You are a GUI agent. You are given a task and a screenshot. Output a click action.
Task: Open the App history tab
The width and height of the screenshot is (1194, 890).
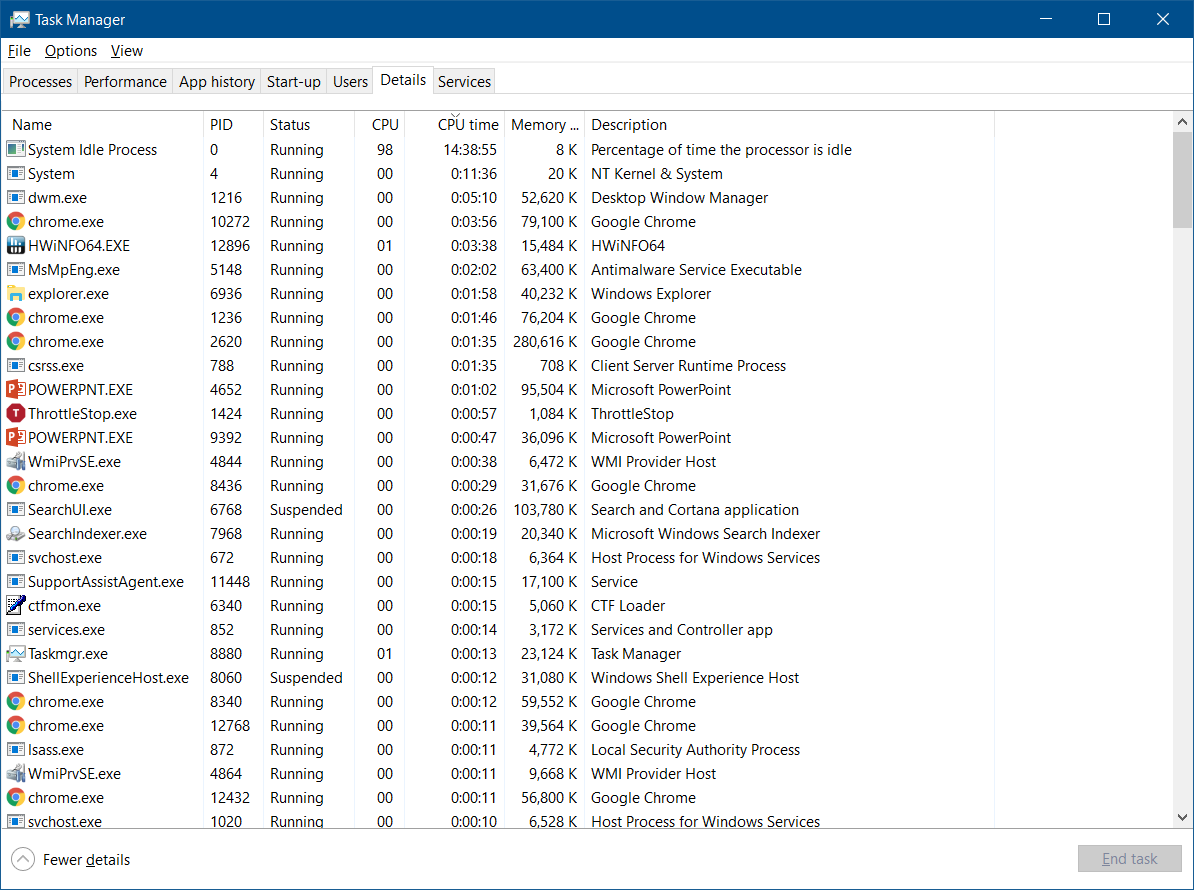(216, 81)
